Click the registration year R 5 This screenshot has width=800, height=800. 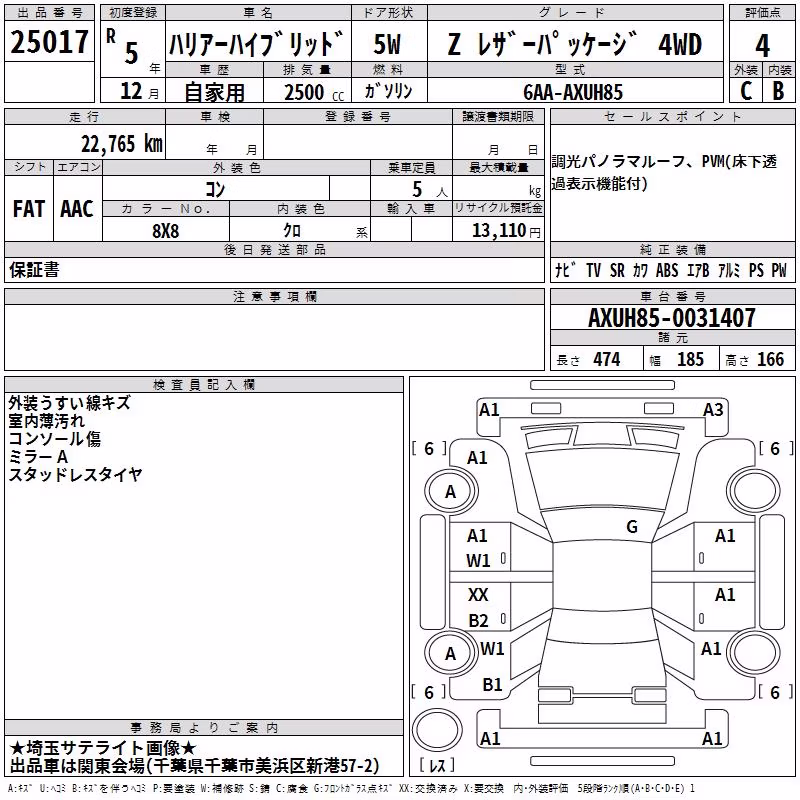(122, 47)
